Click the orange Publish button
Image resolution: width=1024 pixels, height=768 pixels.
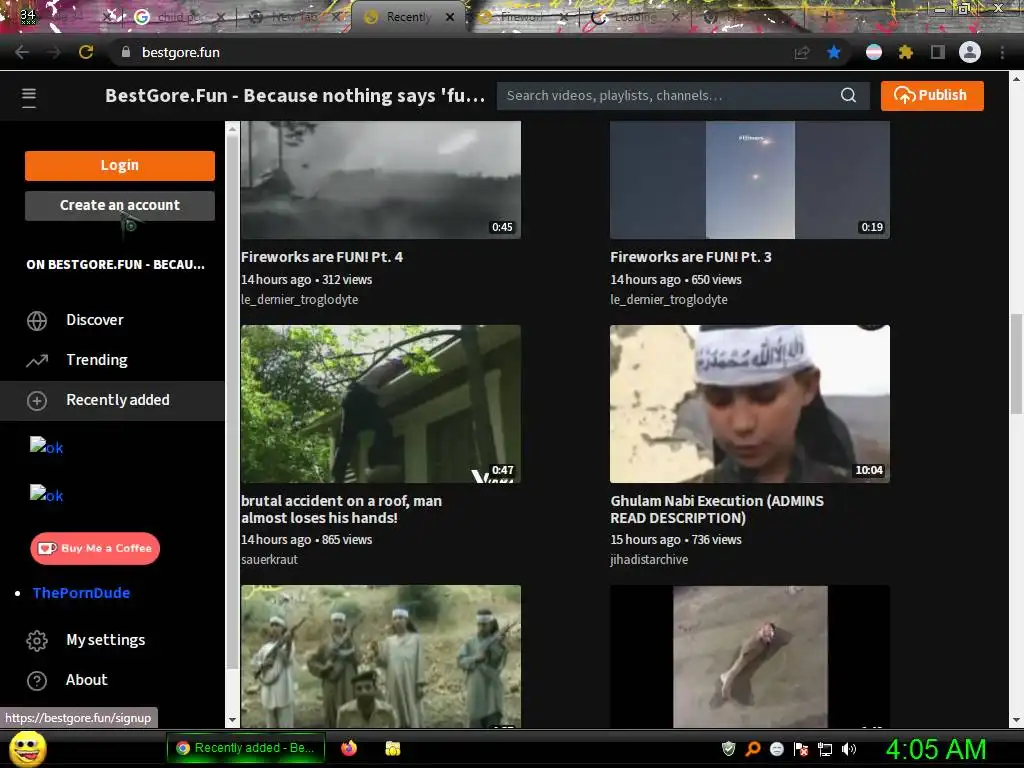tap(932, 95)
